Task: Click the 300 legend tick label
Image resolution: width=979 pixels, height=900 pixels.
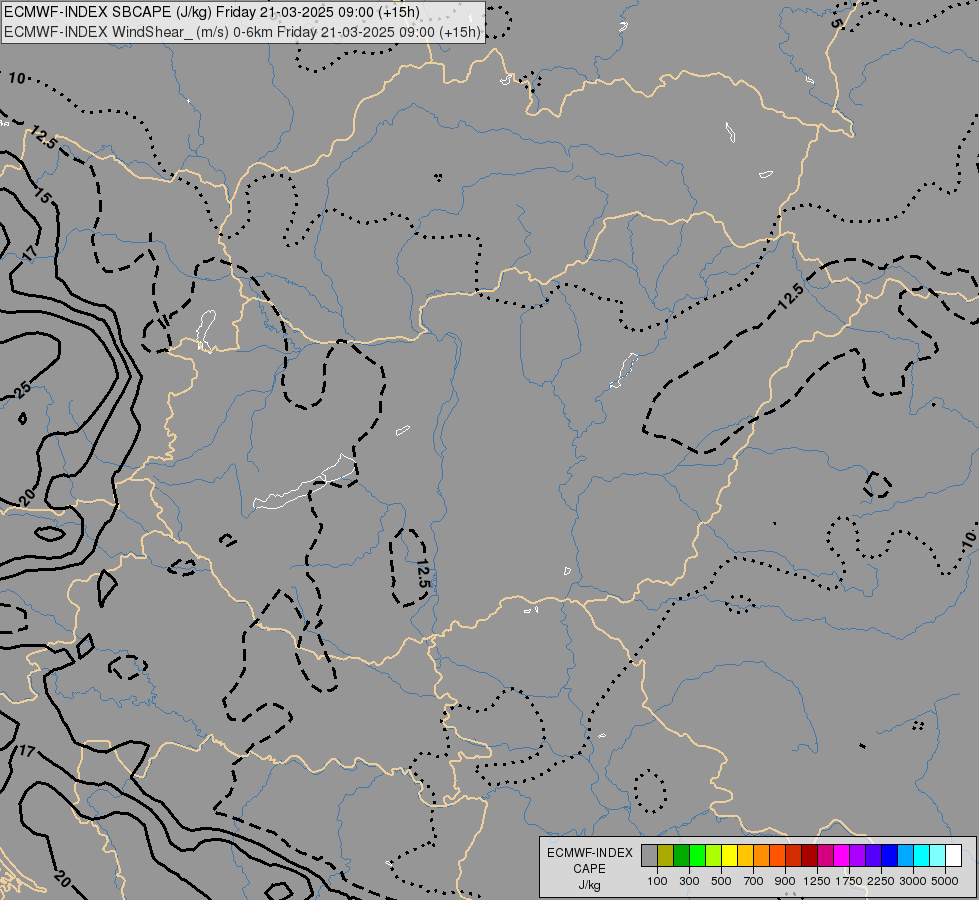Action: [x=689, y=881]
